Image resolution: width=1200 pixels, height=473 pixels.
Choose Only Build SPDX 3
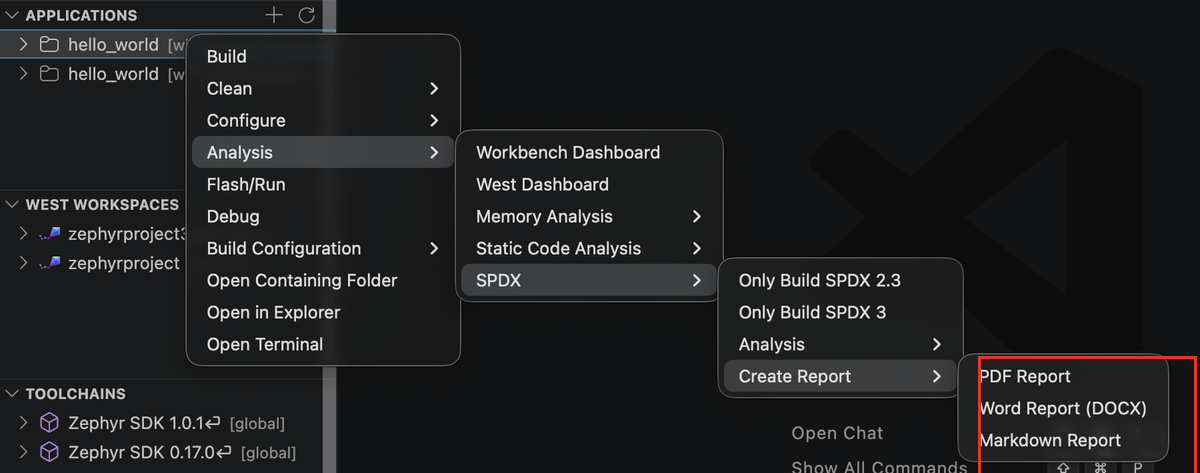(840, 313)
